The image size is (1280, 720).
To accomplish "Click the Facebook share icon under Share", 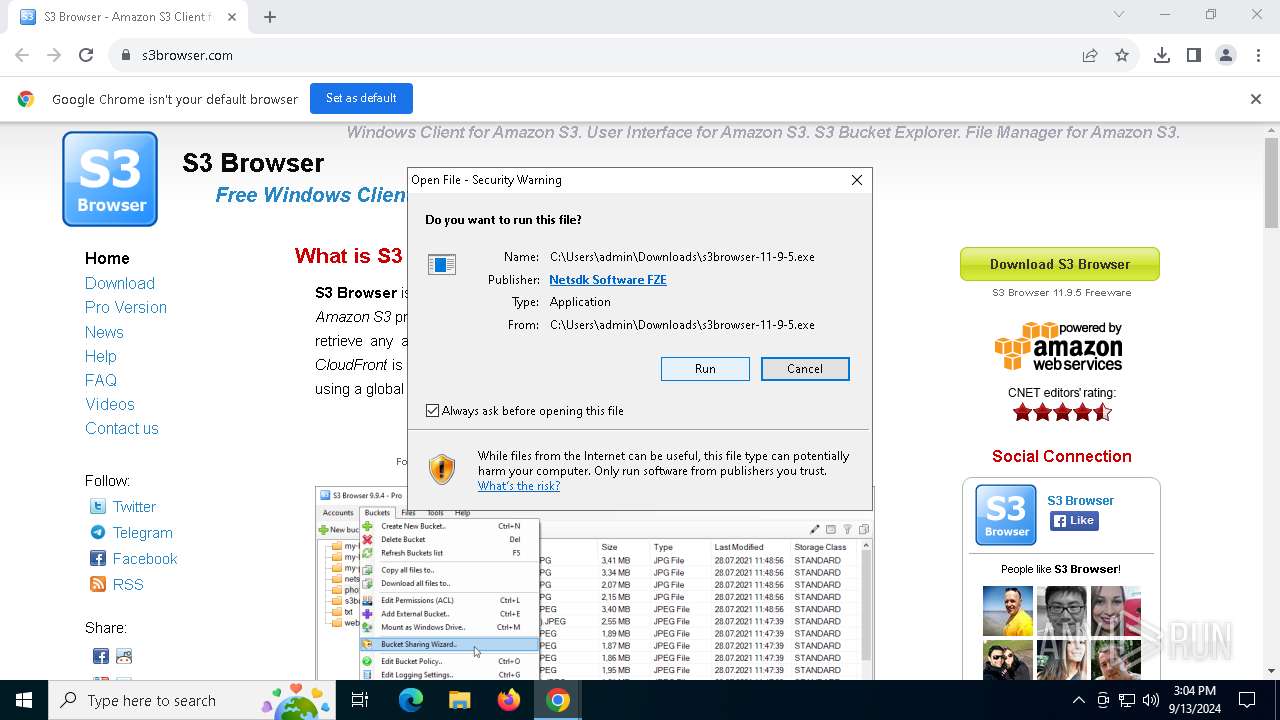I will pos(101,657).
